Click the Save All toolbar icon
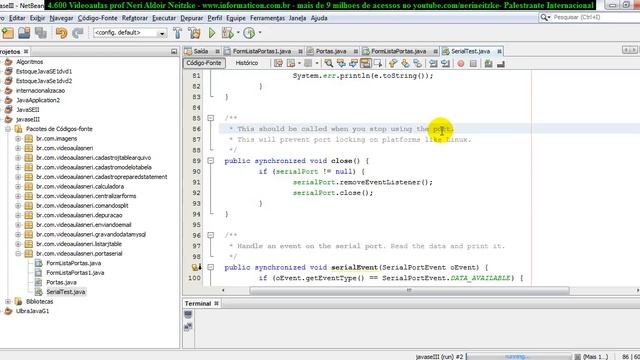The width and height of the screenshot is (640, 360). coord(40,33)
